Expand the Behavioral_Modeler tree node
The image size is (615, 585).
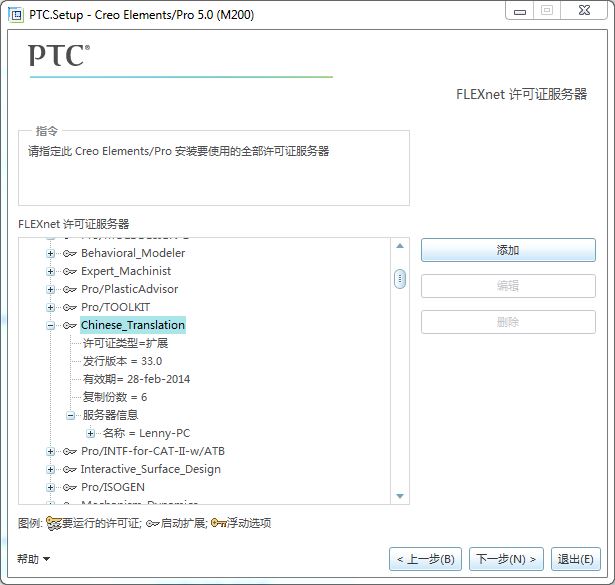coord(50,254)
